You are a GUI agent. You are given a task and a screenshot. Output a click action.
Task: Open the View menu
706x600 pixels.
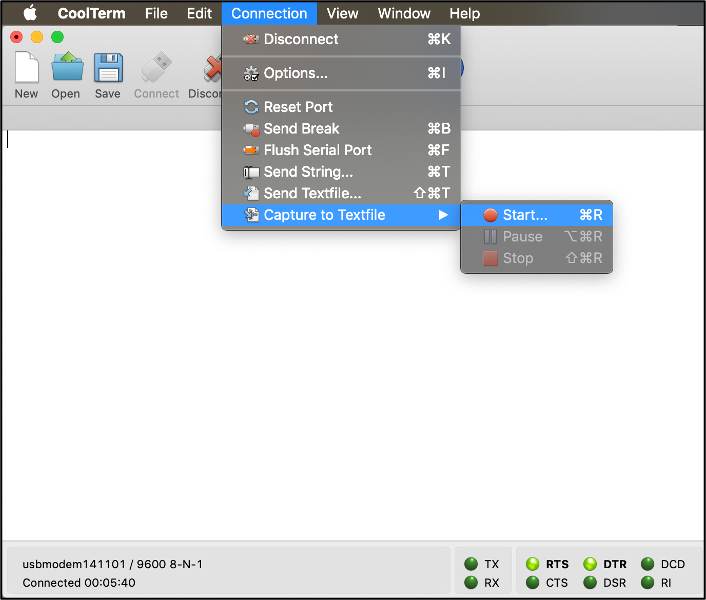pyautogui.click(x=342, y=13)
